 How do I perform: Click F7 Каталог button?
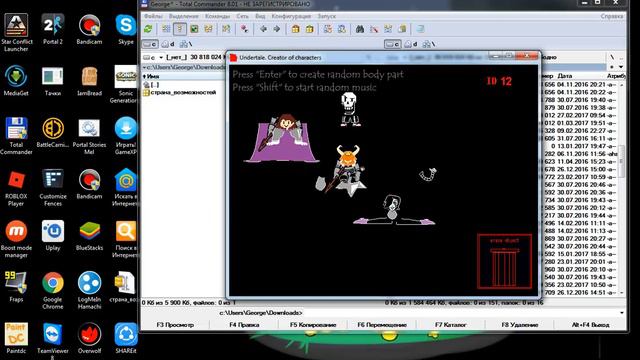point(451,325)
